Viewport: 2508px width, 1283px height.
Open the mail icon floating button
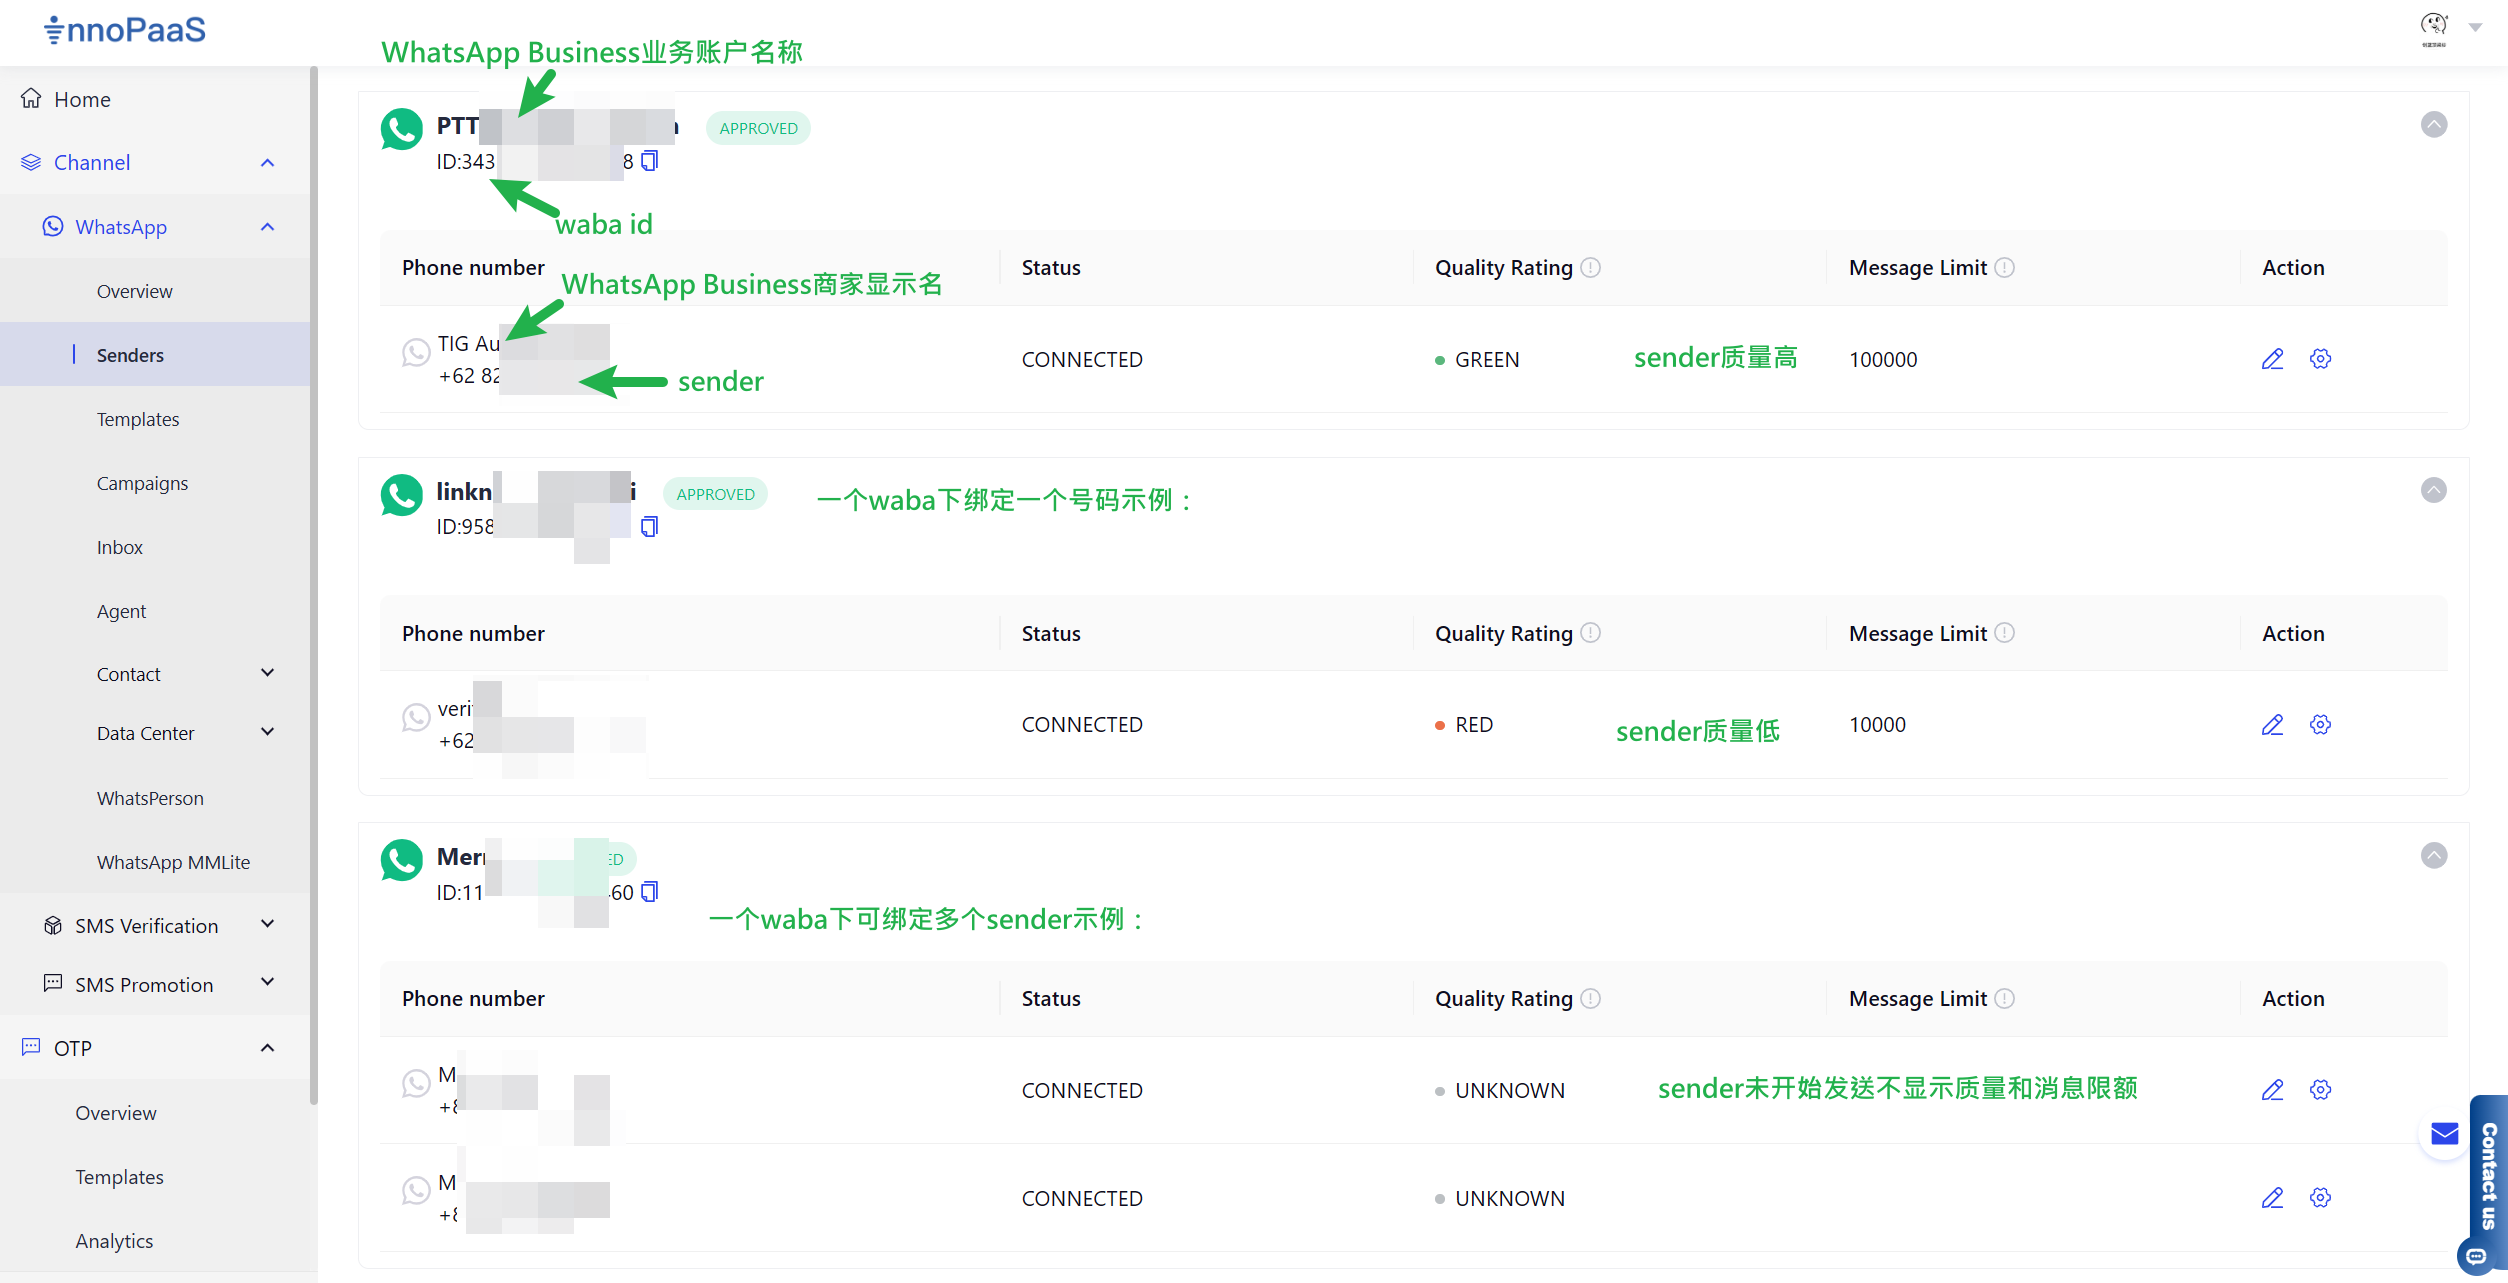pyautogui.click(x=2444, y=1133)
